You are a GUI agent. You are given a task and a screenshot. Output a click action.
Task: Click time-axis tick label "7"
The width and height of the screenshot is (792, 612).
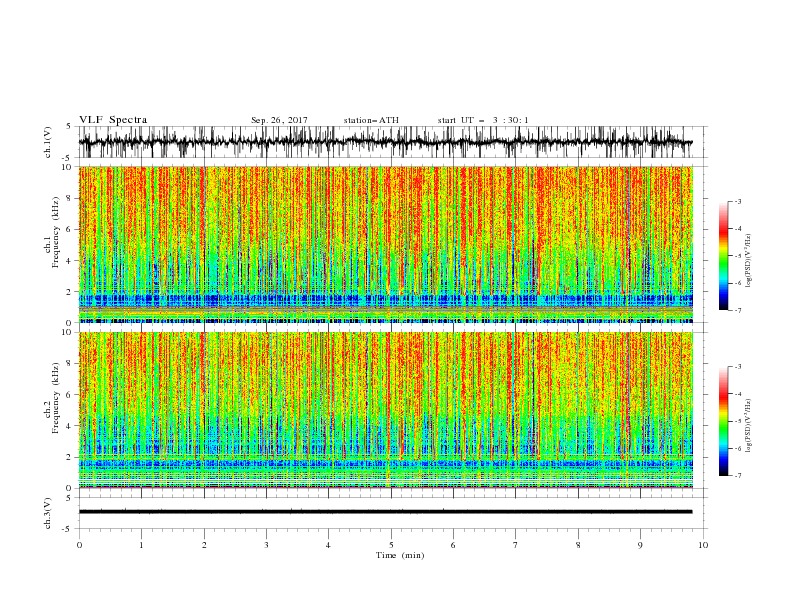click(516, 545)
